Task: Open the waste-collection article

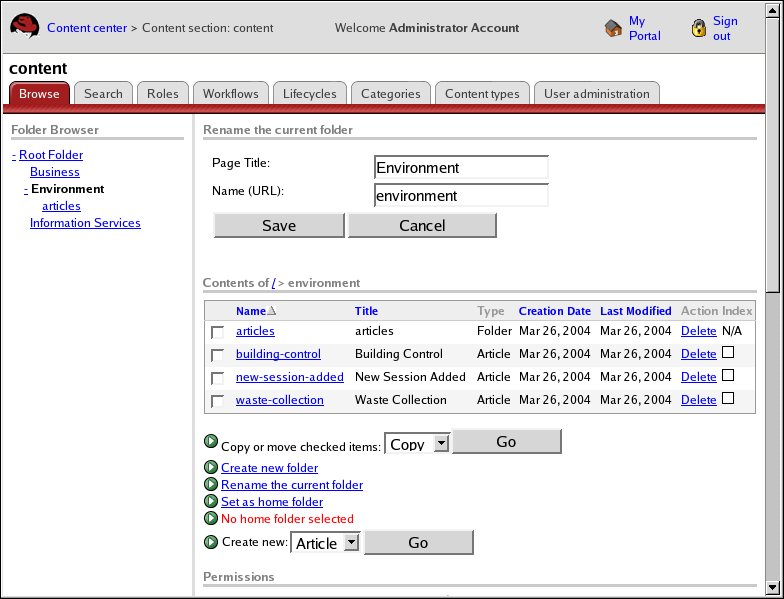Action: pyautogui.click(x=280, y=400)
